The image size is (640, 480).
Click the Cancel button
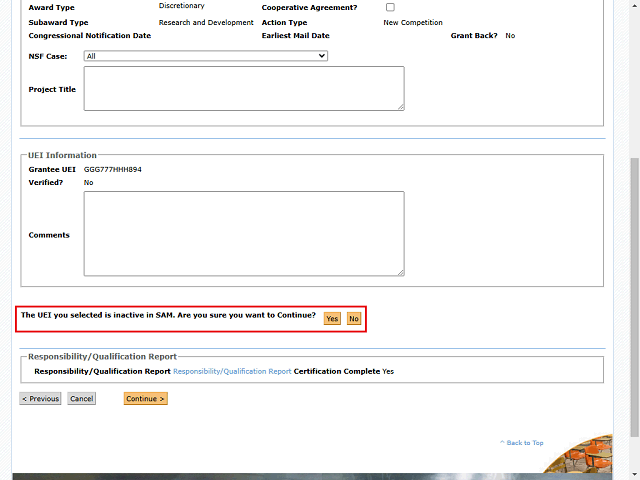pos(82,399)
